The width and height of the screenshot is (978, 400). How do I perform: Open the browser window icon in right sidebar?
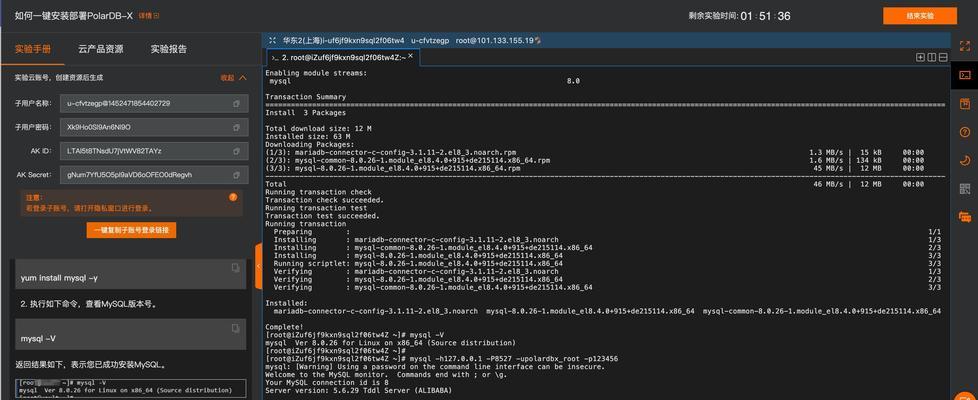point(965,103)
